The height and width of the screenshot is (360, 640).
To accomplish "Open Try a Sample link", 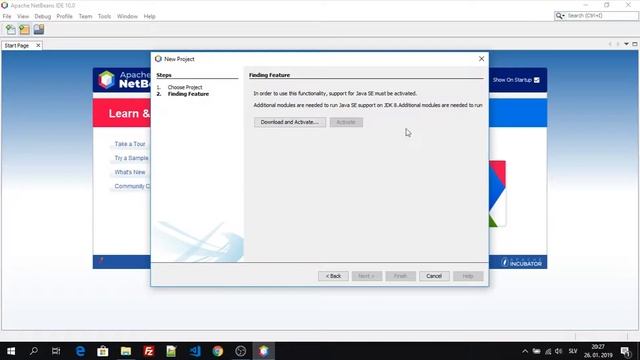I will [131, 158].
